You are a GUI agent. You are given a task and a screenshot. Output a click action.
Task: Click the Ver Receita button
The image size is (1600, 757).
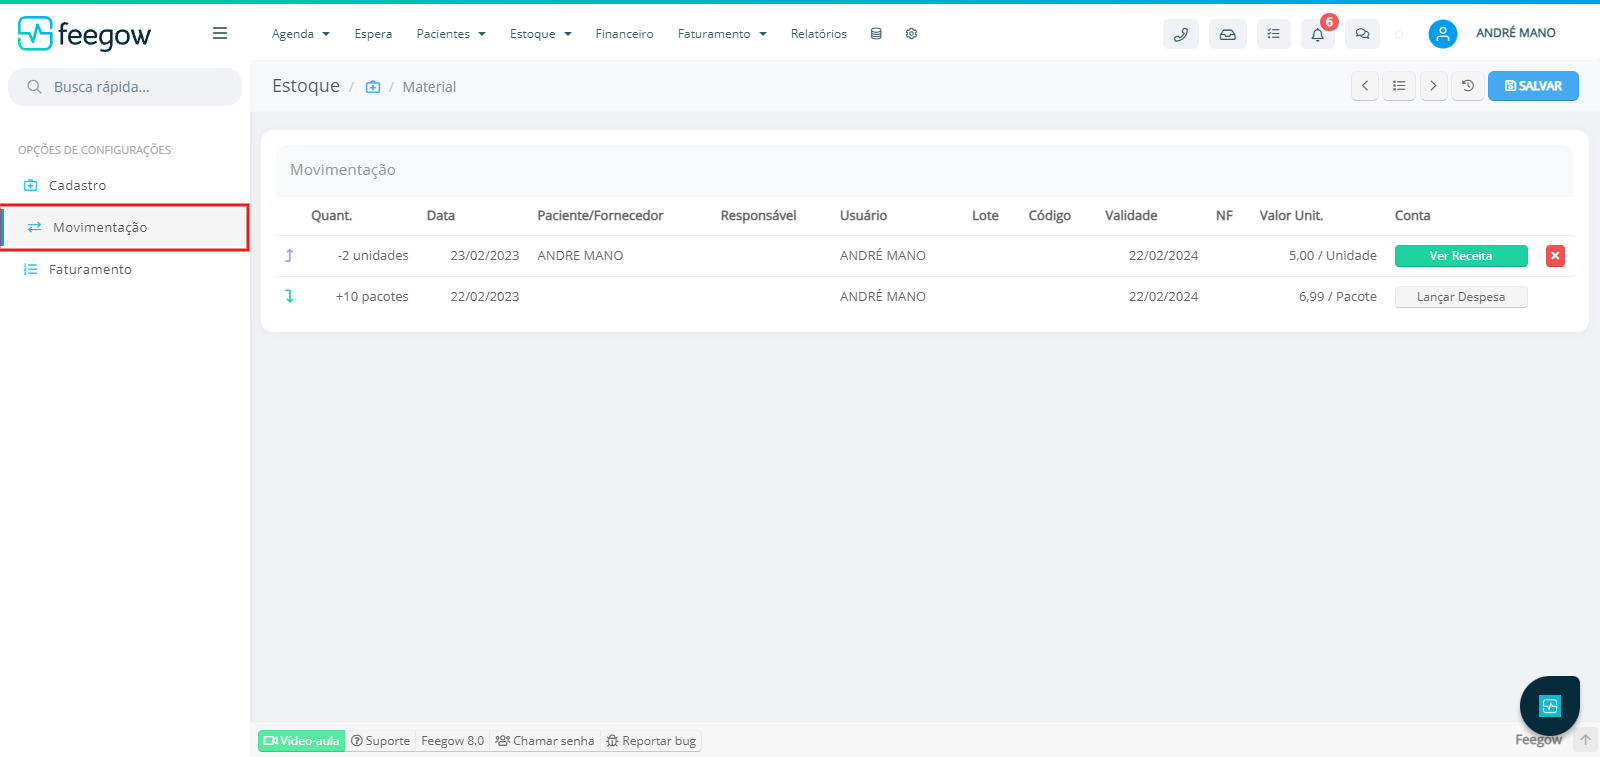1461,256
